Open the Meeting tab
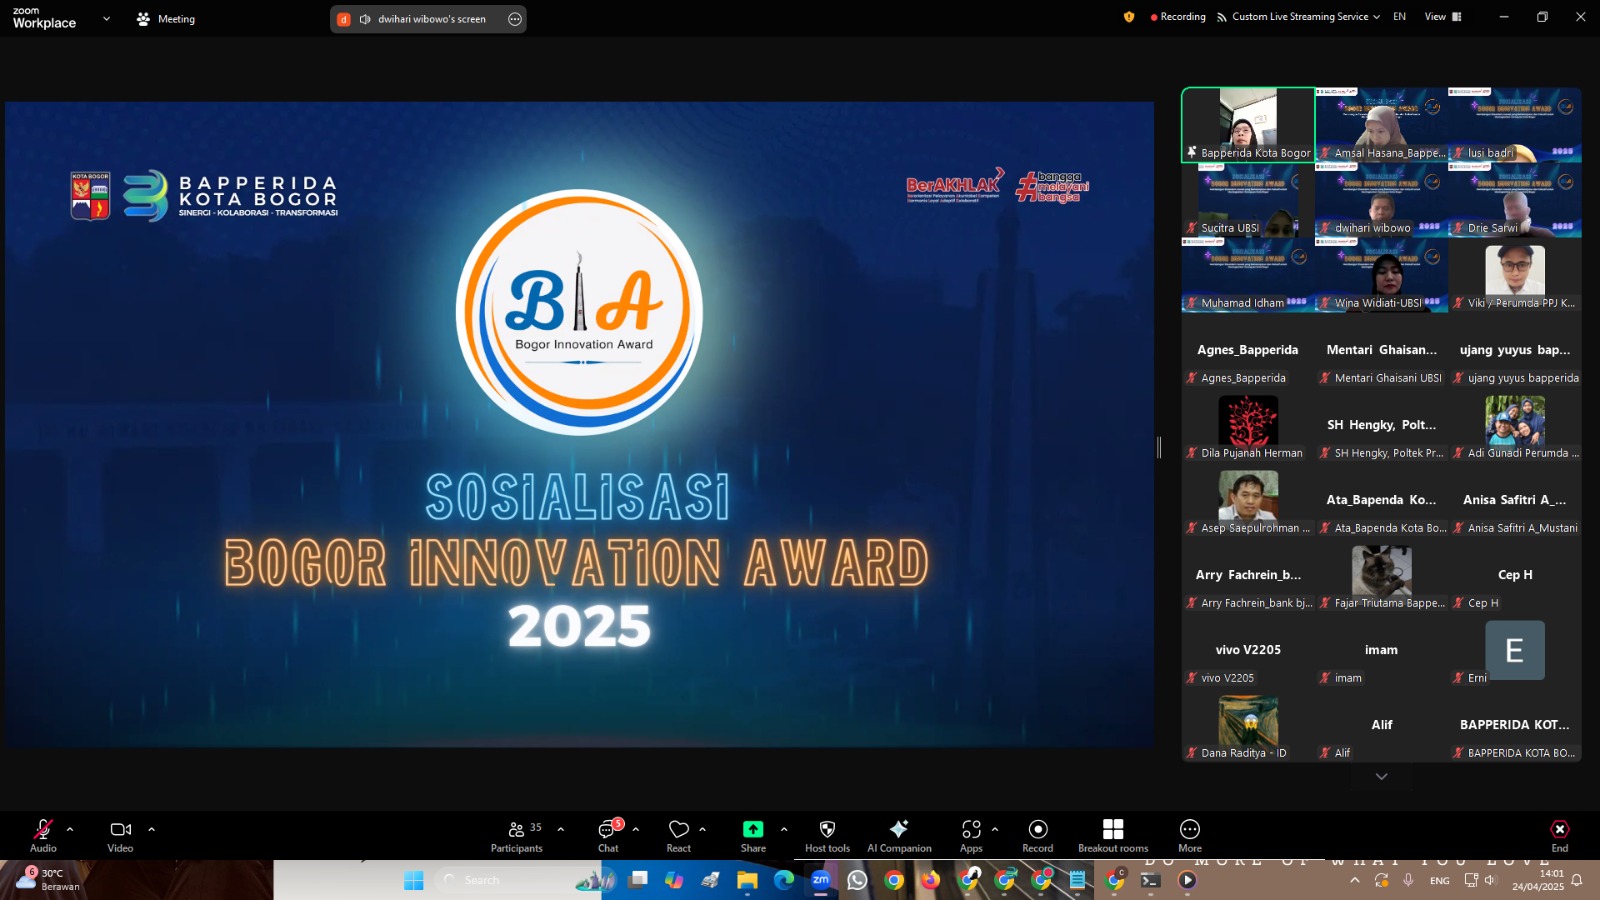This screenshot has width=1600, height=900. click(x=166, y=19)
